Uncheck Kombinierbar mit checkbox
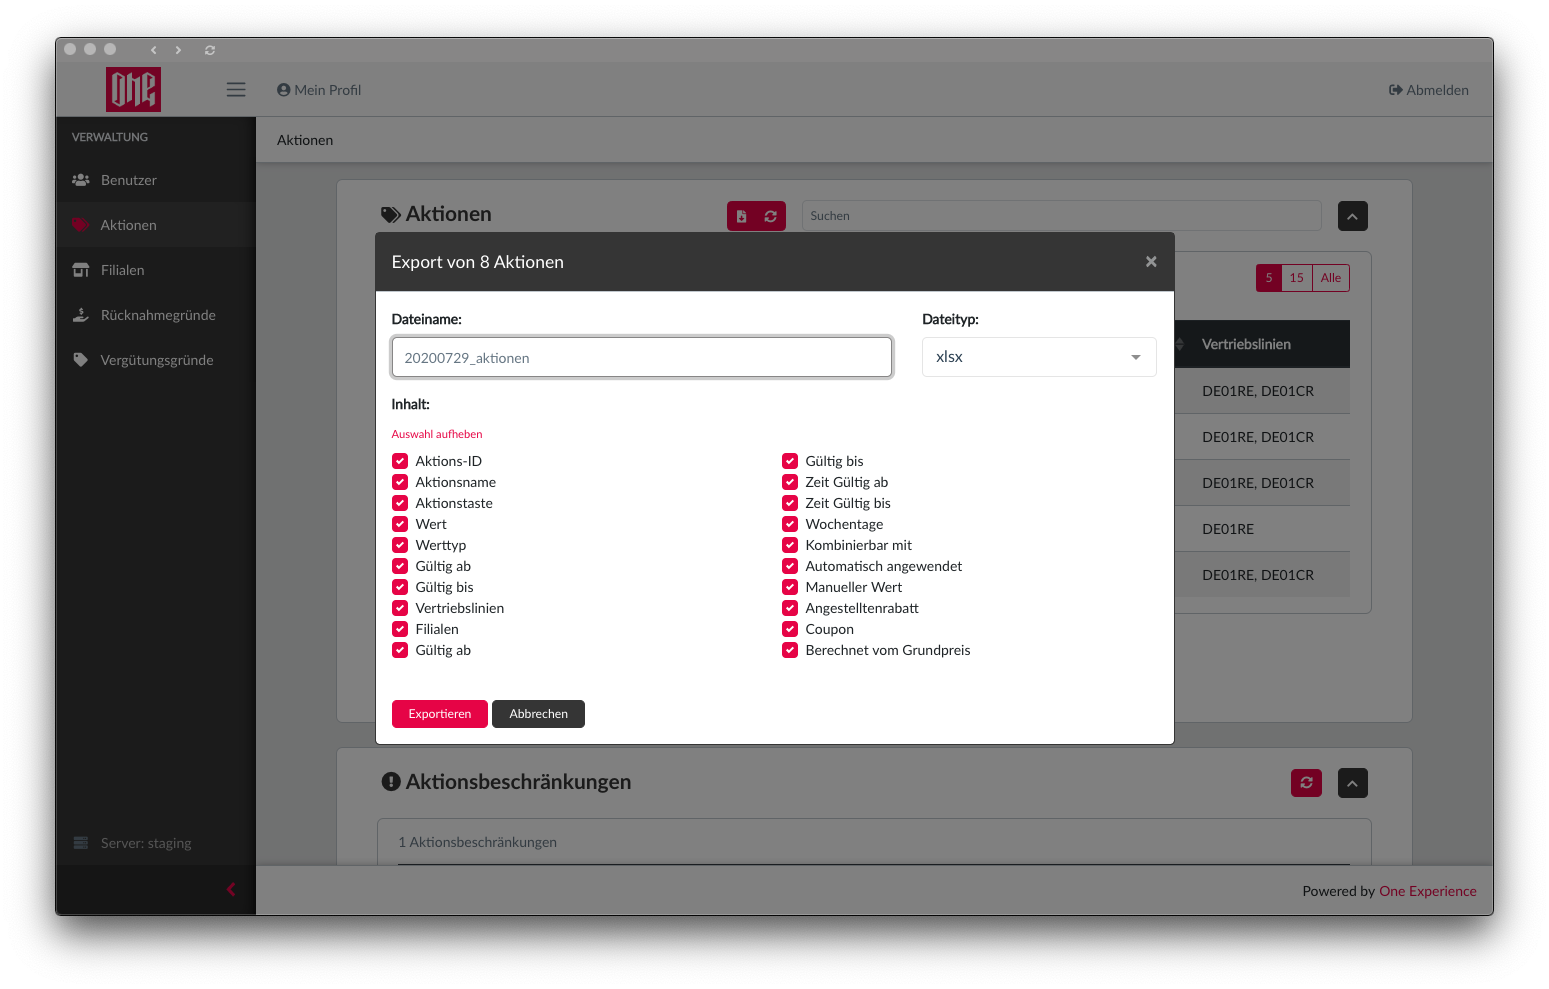The height and width of the screenshot is (989, 1549). (790, 545)
